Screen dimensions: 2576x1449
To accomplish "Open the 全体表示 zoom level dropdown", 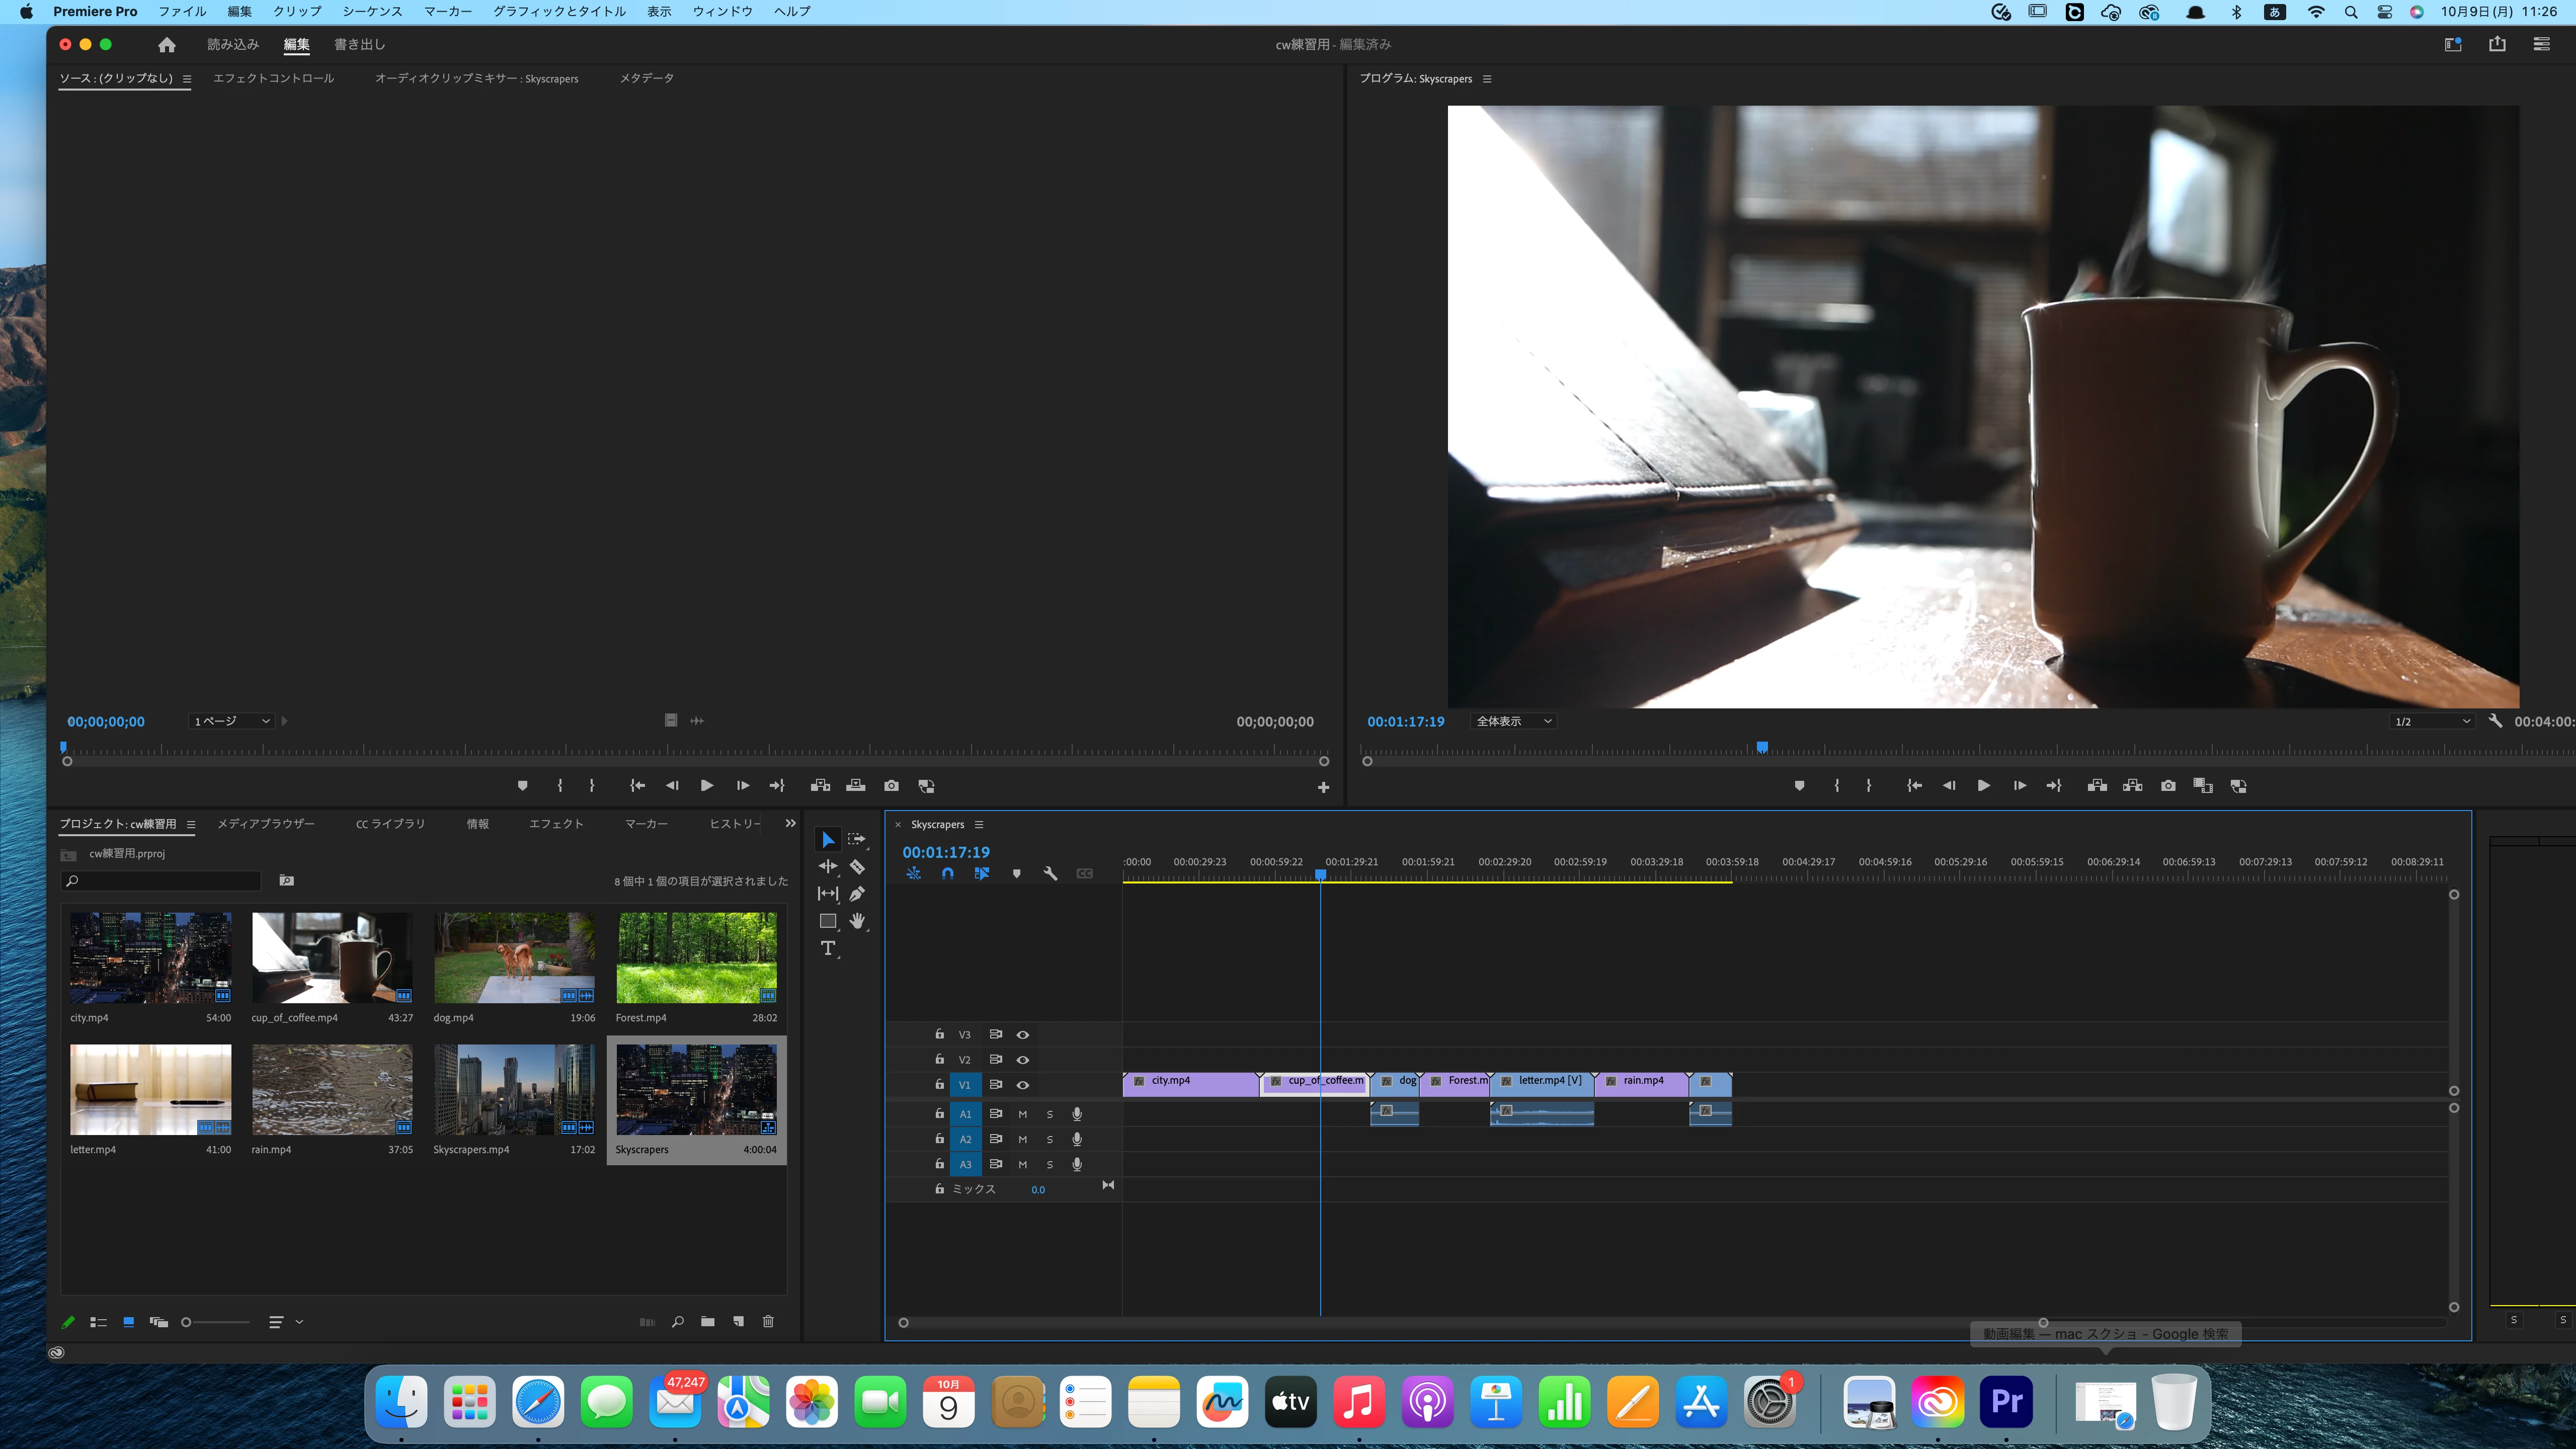I will pos(1514,721).
